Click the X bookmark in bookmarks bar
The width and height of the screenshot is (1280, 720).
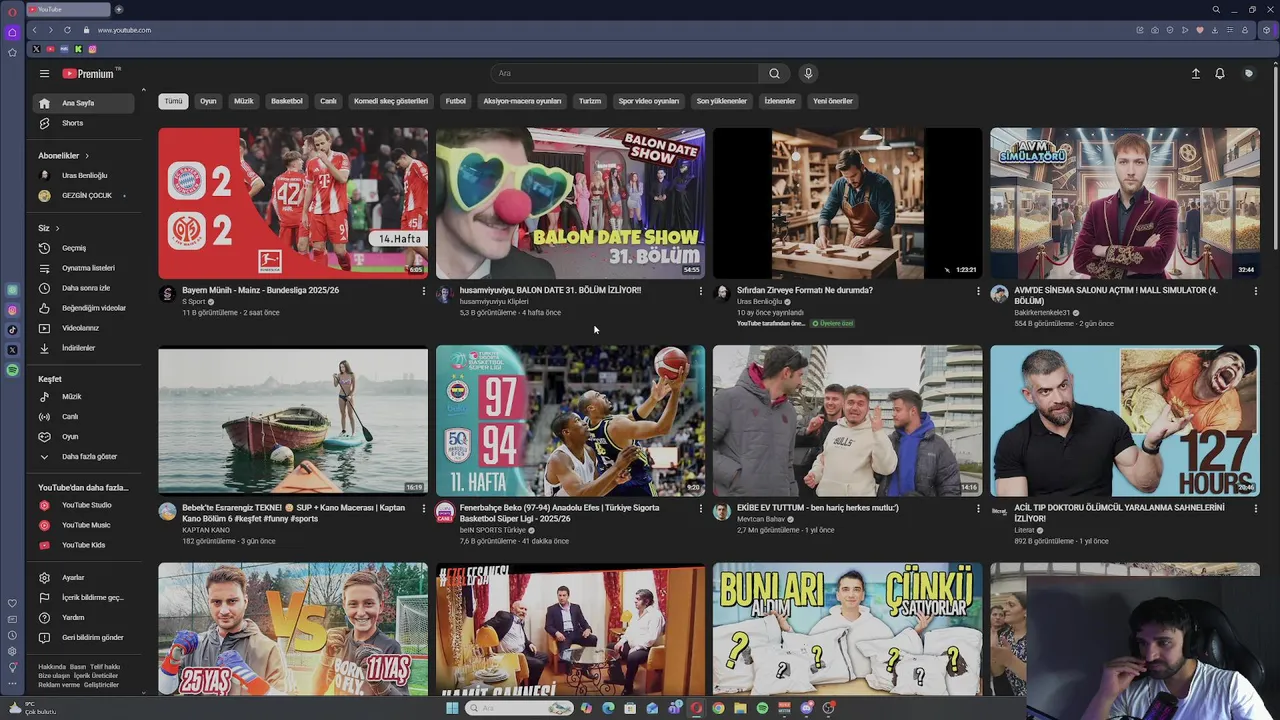pos(36,49)
